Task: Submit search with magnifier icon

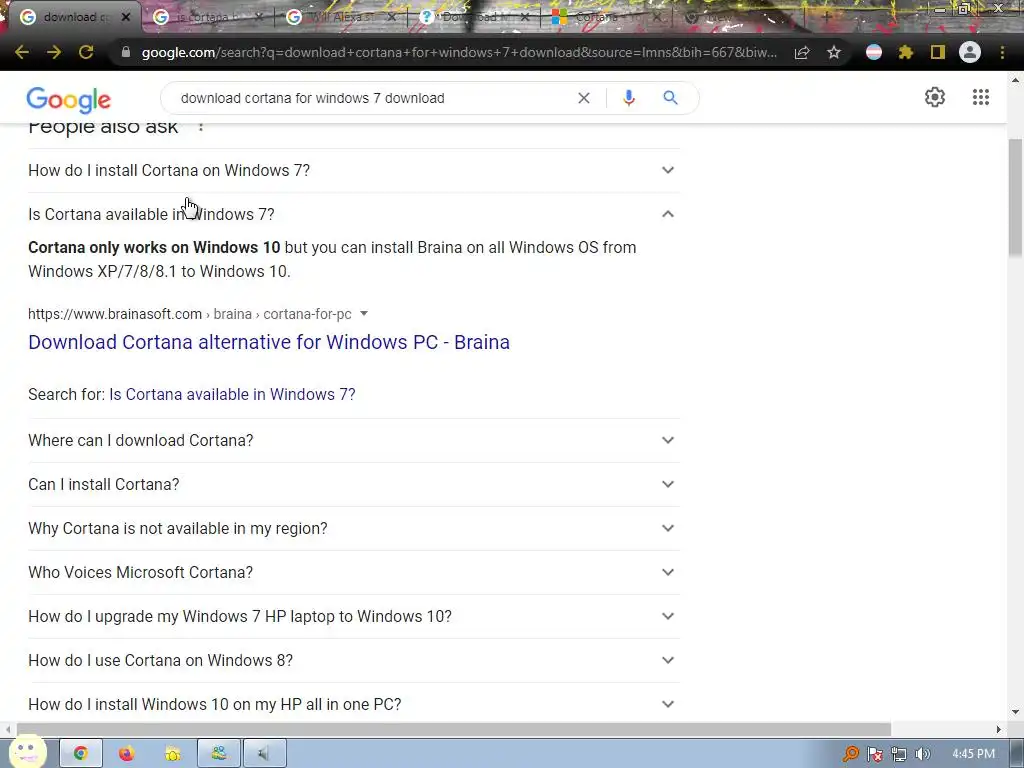Action: [670, 98]
